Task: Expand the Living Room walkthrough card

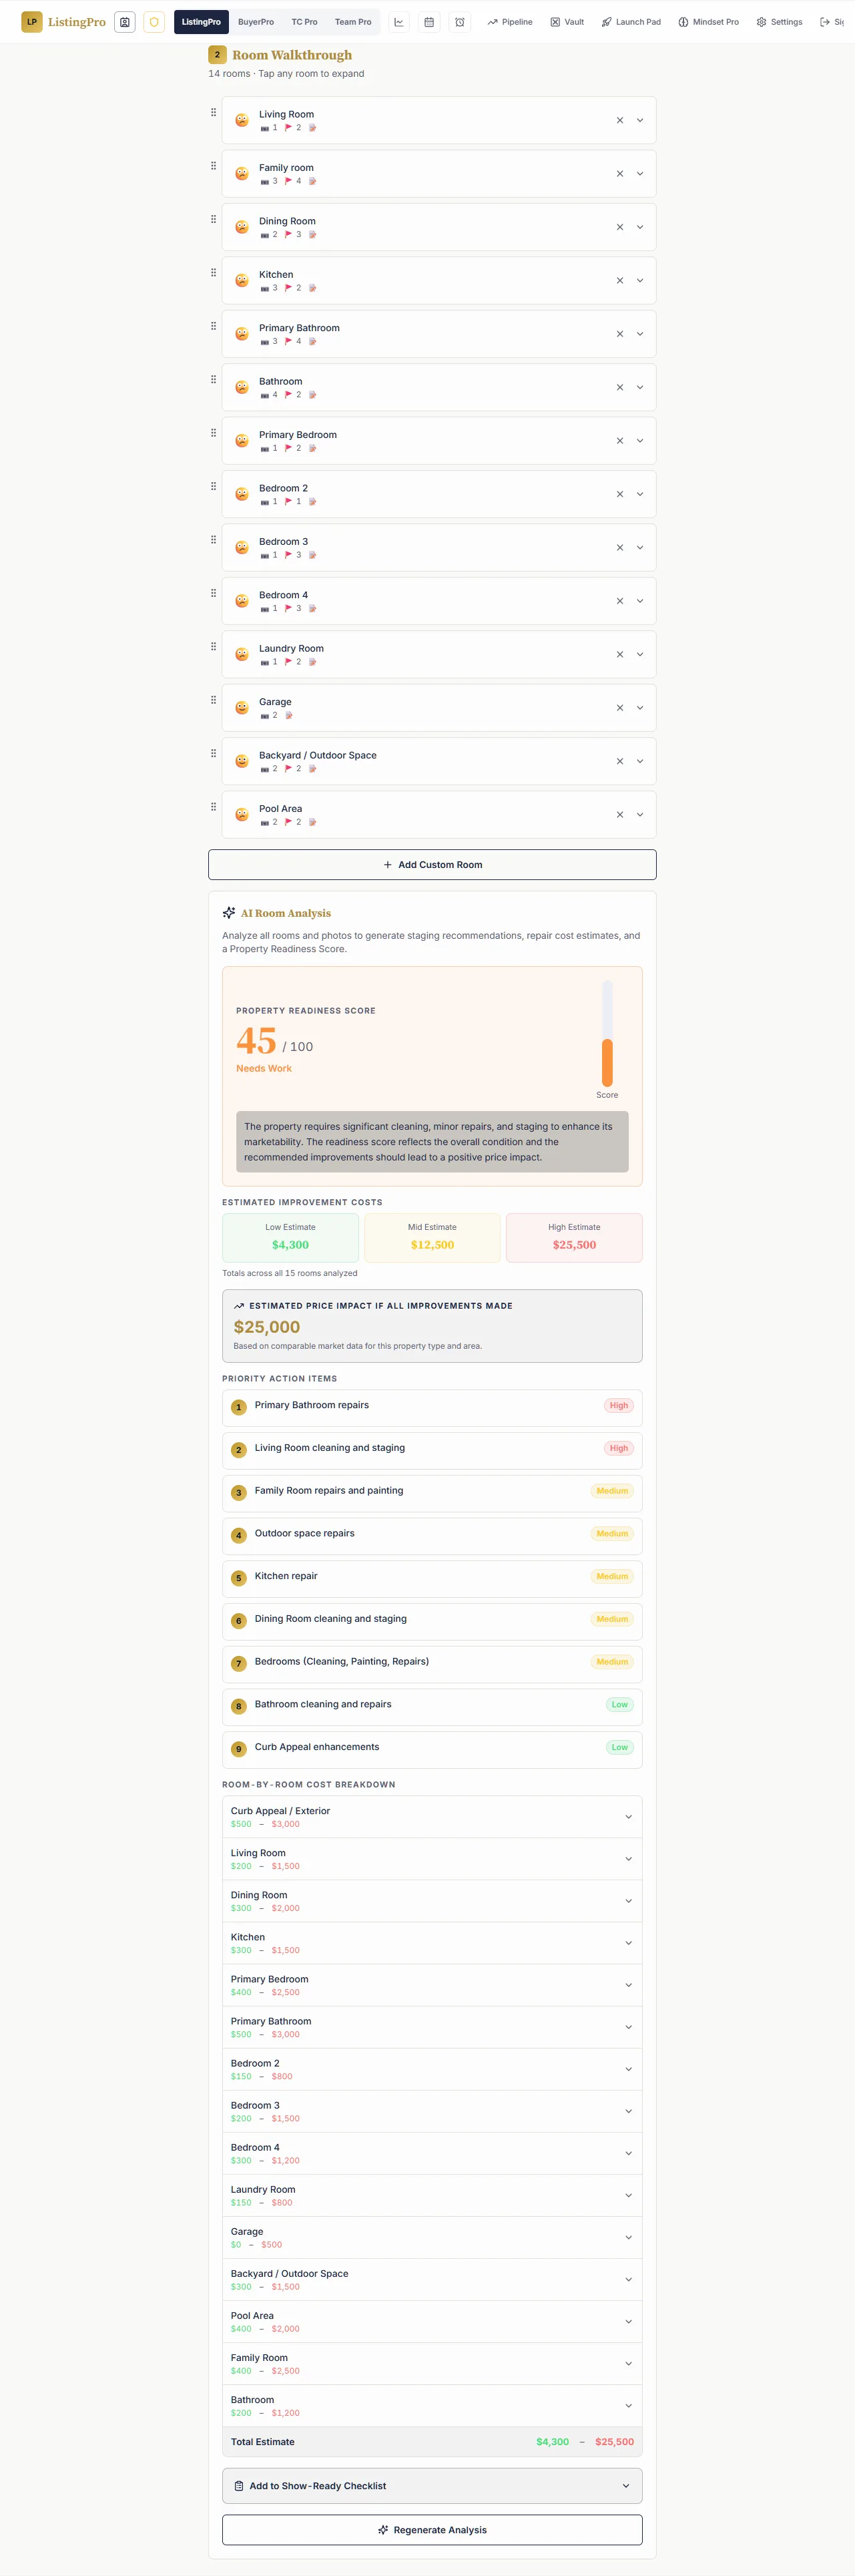Action: (640, 120)
